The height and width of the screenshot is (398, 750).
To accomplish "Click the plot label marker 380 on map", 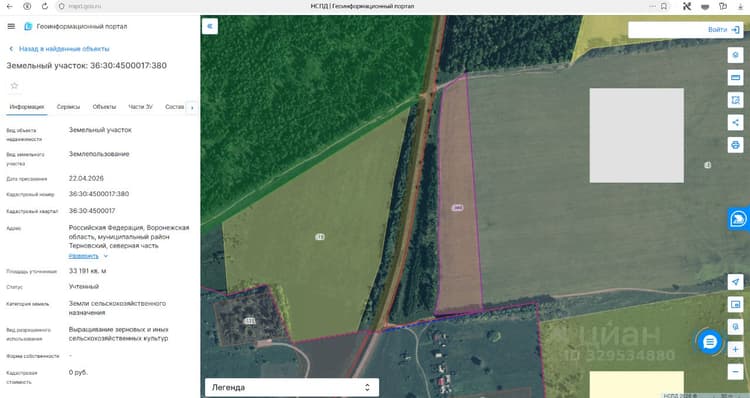I will (x=457, y=208).
